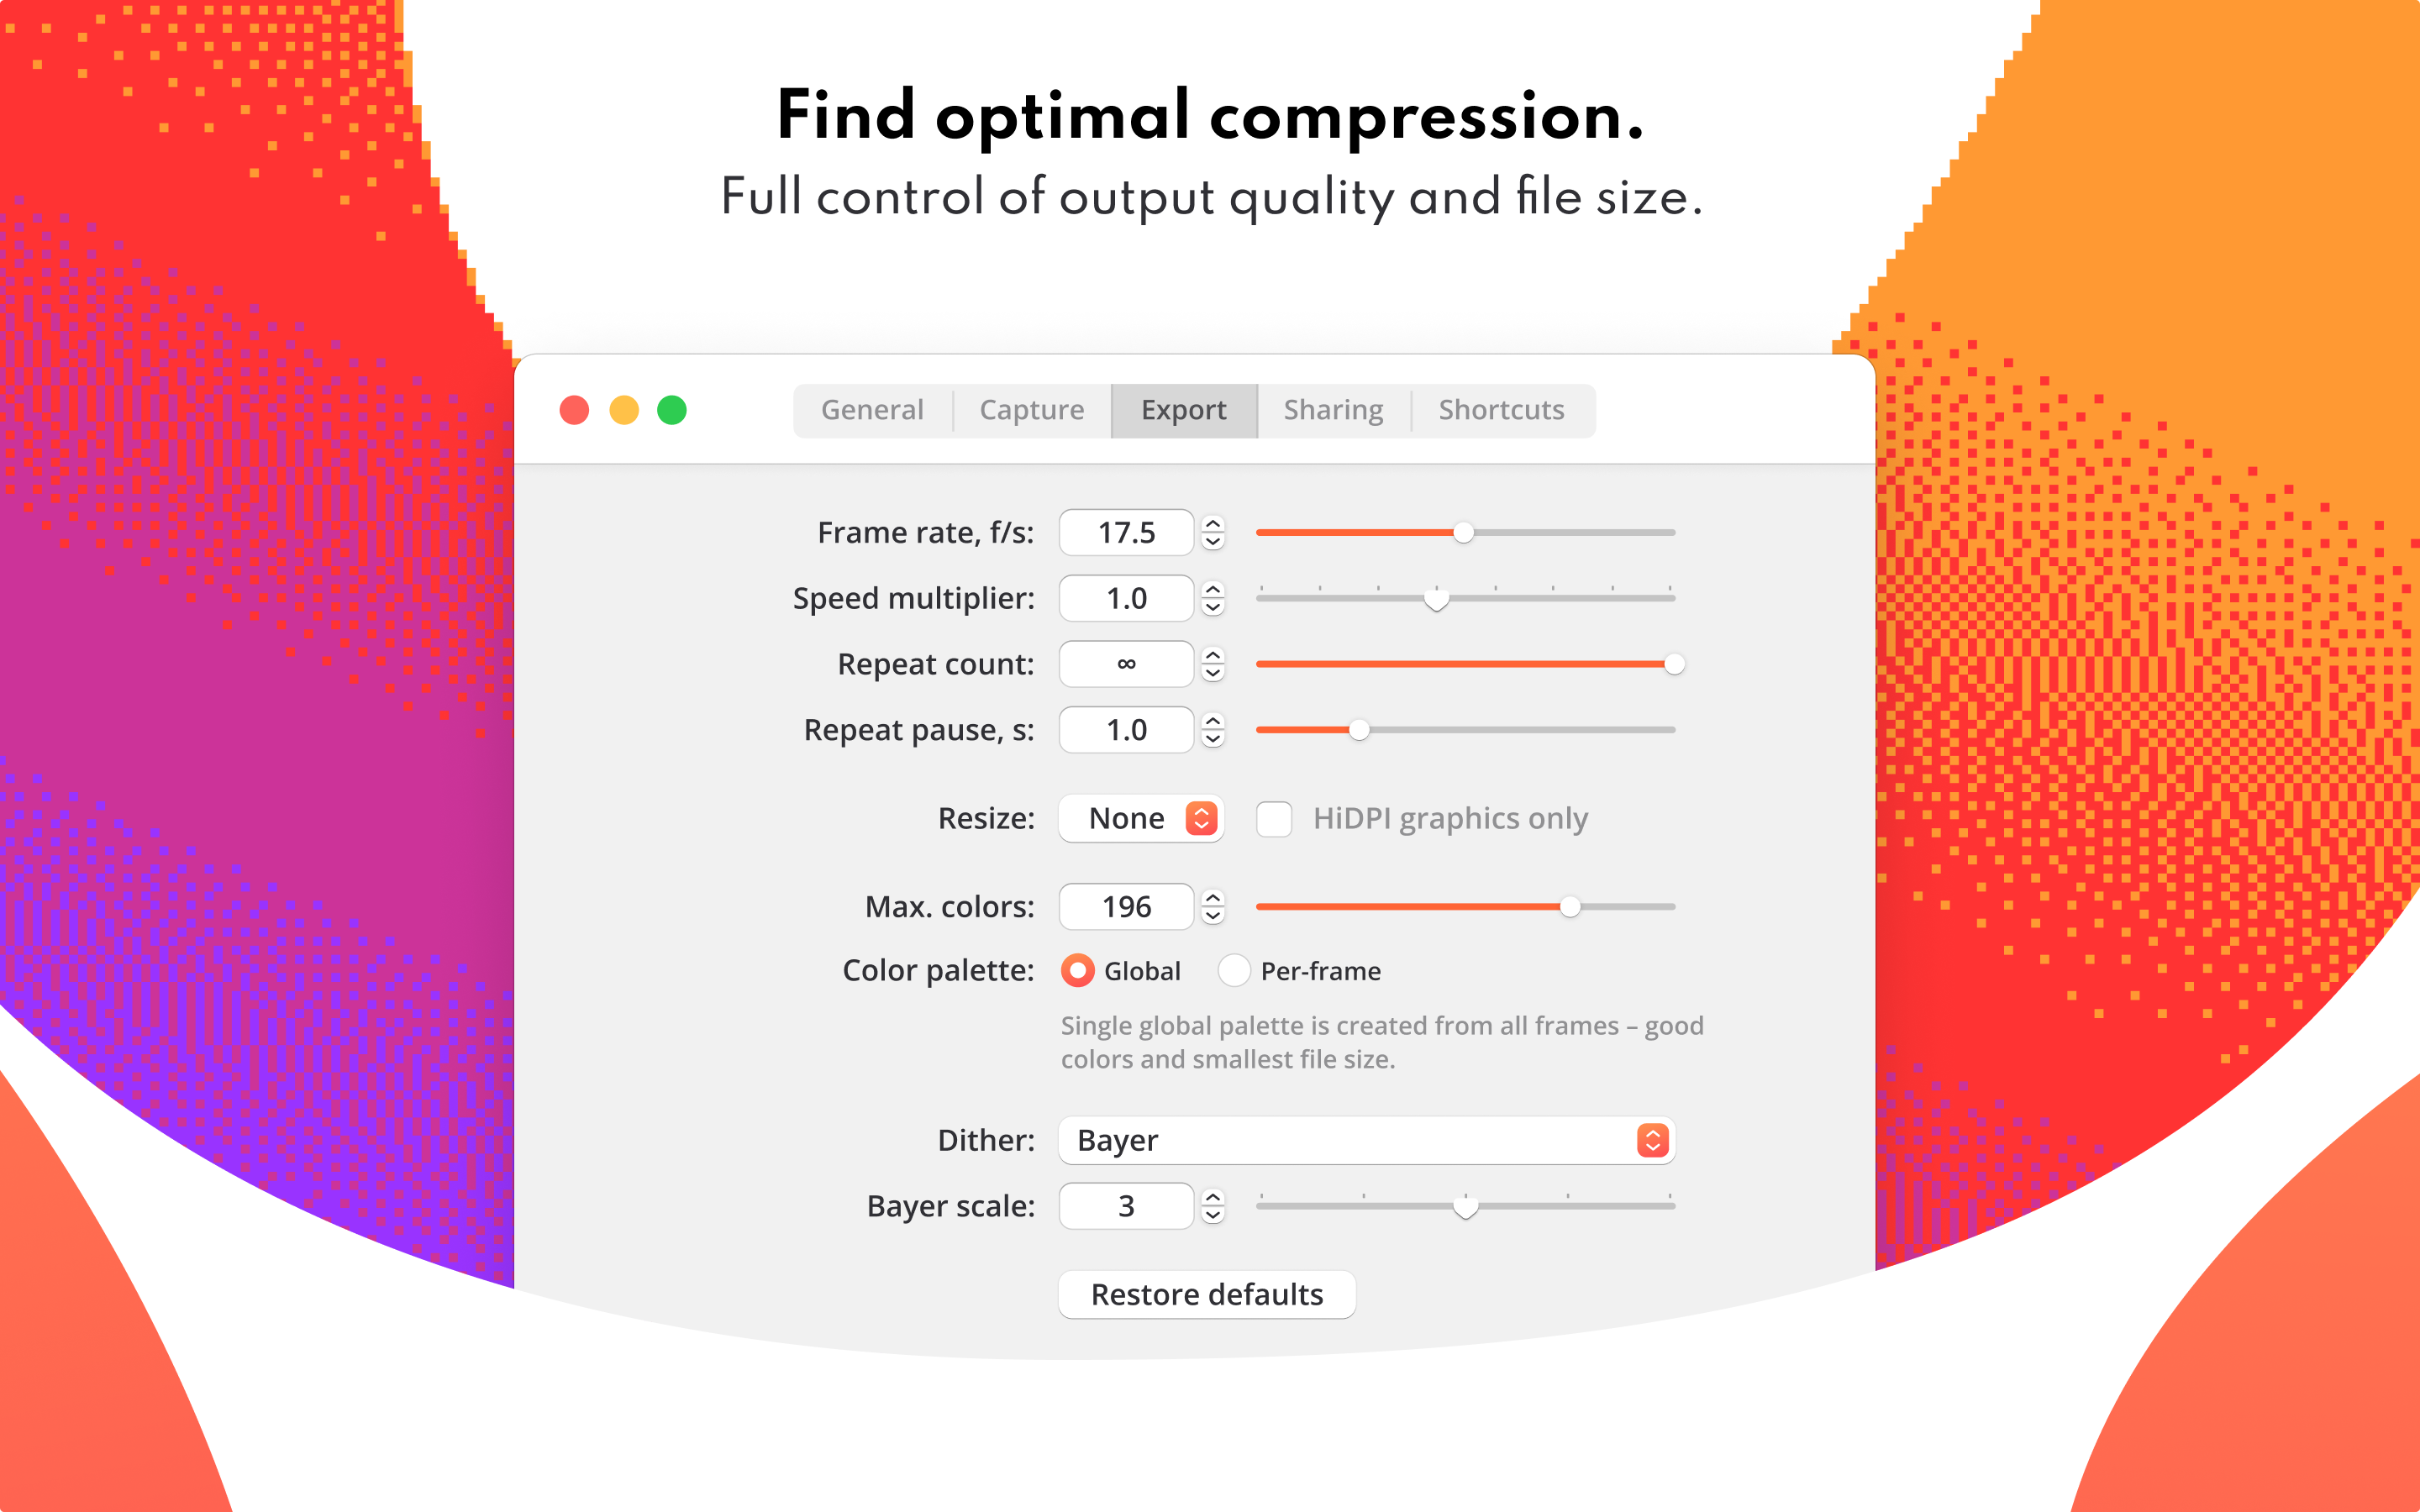The width and height of the screenshot is (2420, 1512).
Task: Open the Resize dropdown set to None
Action: coord(1141,819)
